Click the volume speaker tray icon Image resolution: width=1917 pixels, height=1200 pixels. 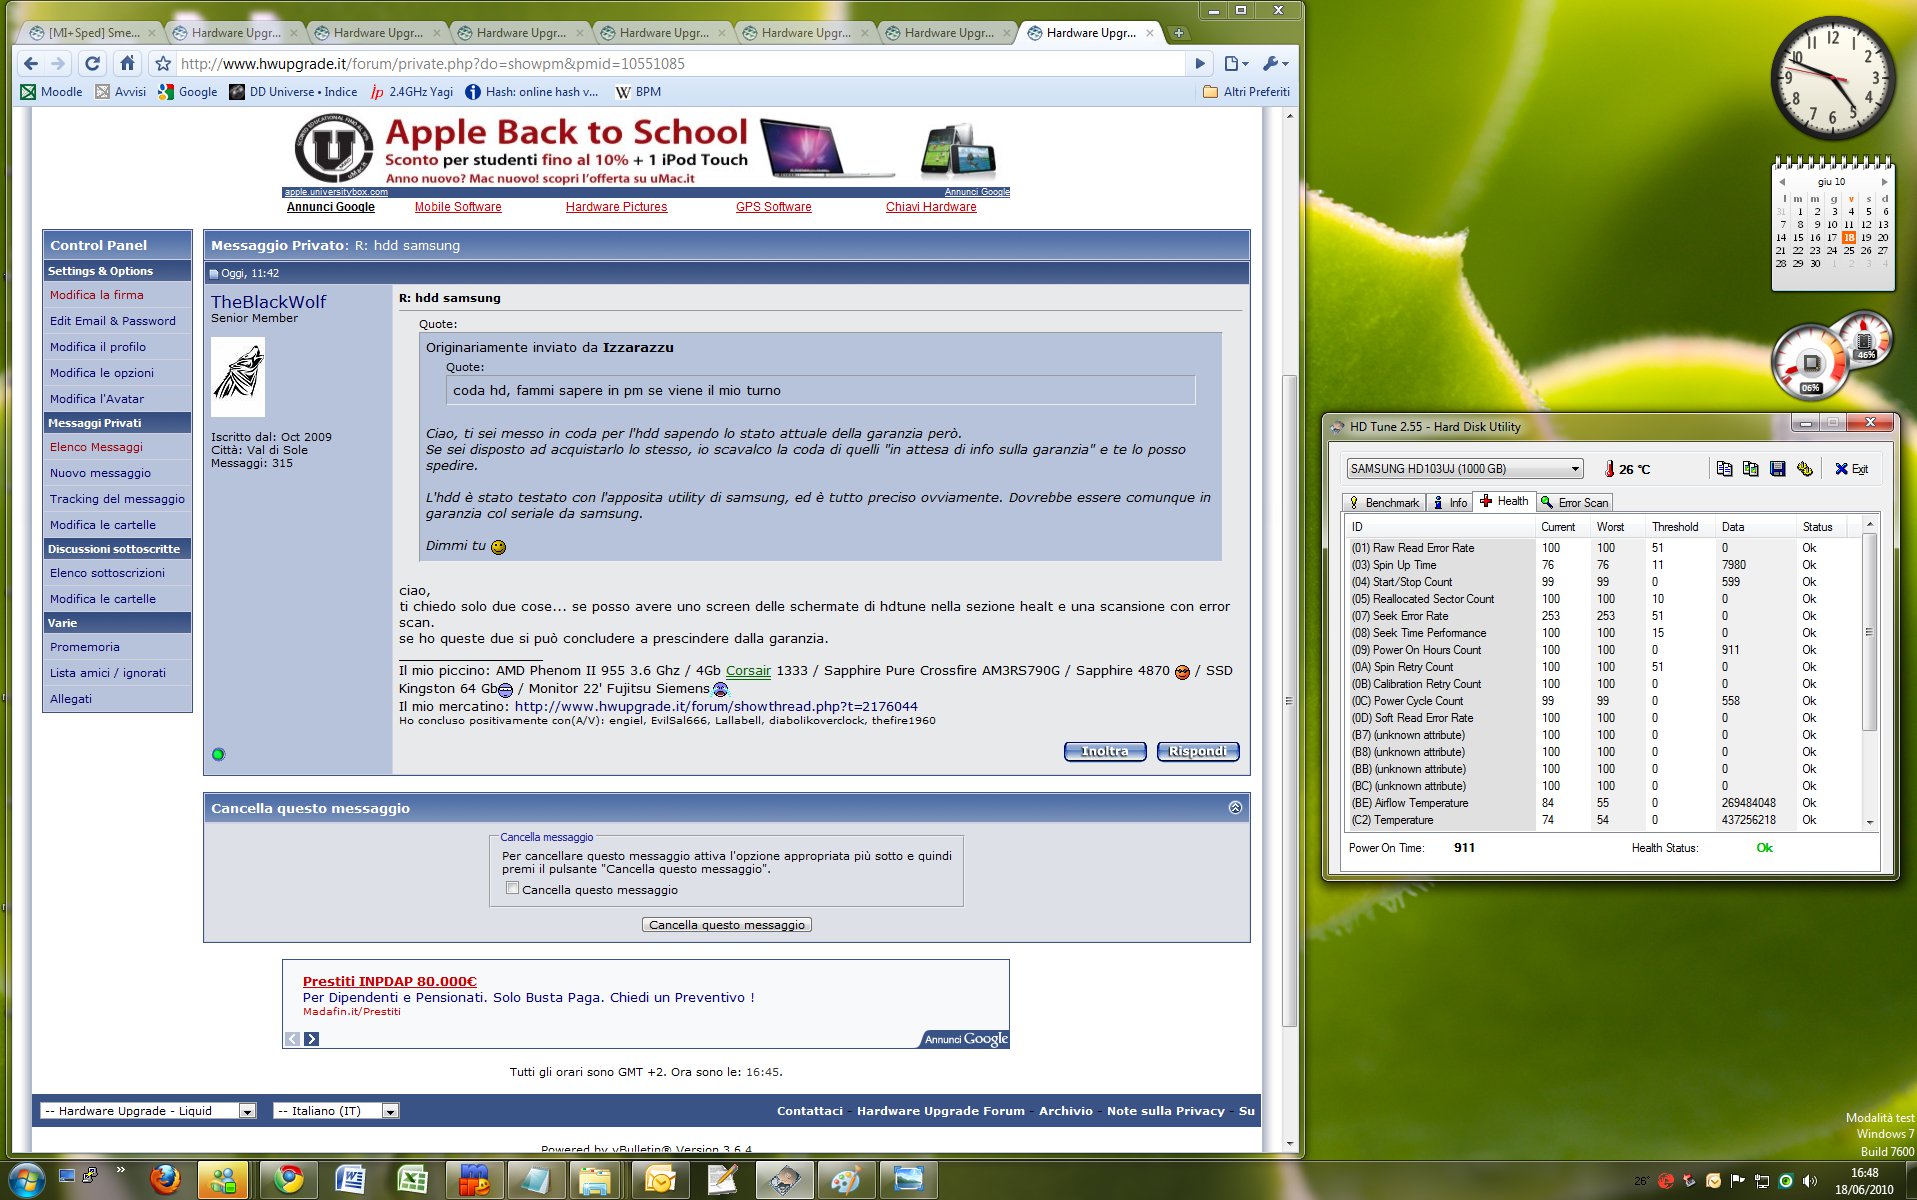[1809, 1181]
